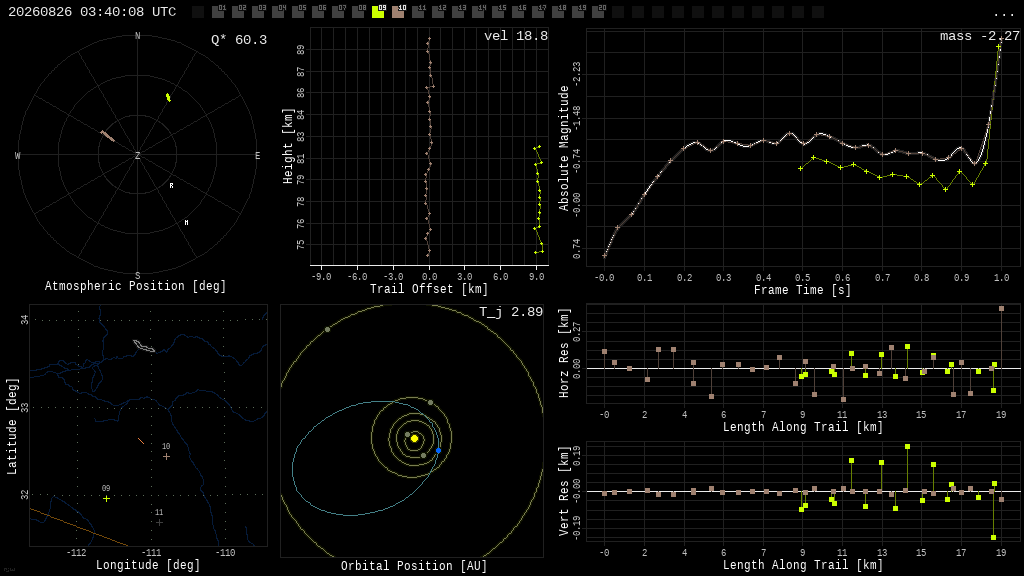Select station box 01 in top strip
Viewport: 1024px width, 576px height.
click(219, 12)
